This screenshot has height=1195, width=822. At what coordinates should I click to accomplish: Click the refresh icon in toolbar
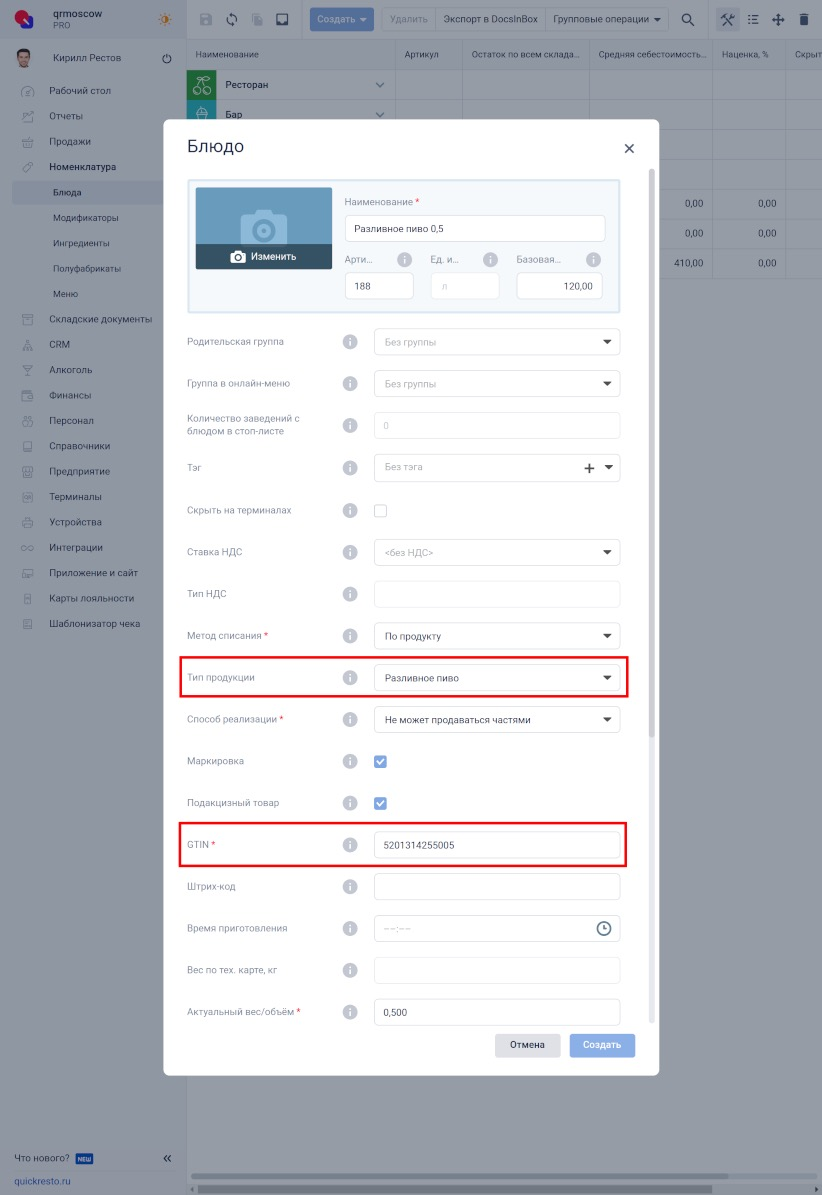pyautogui.click(x=232, y=20)
